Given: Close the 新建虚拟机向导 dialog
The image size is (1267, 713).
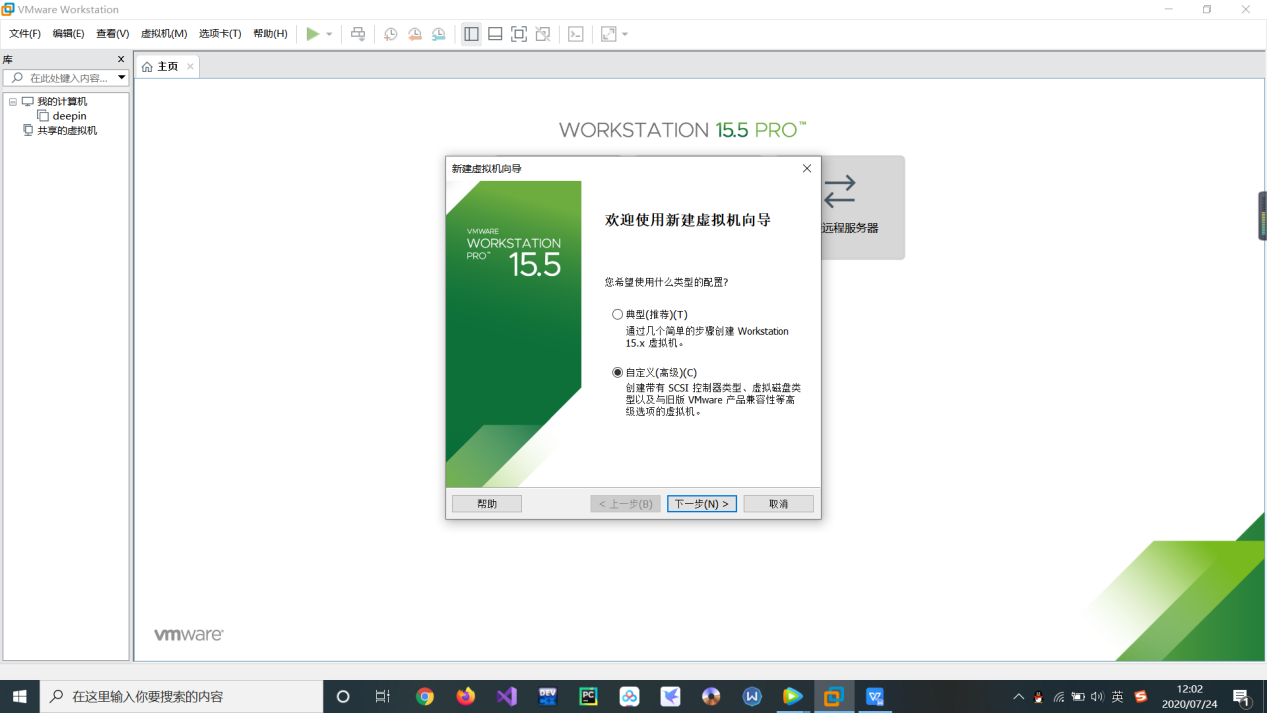Looking at the screenshot, I should [807, 168].
